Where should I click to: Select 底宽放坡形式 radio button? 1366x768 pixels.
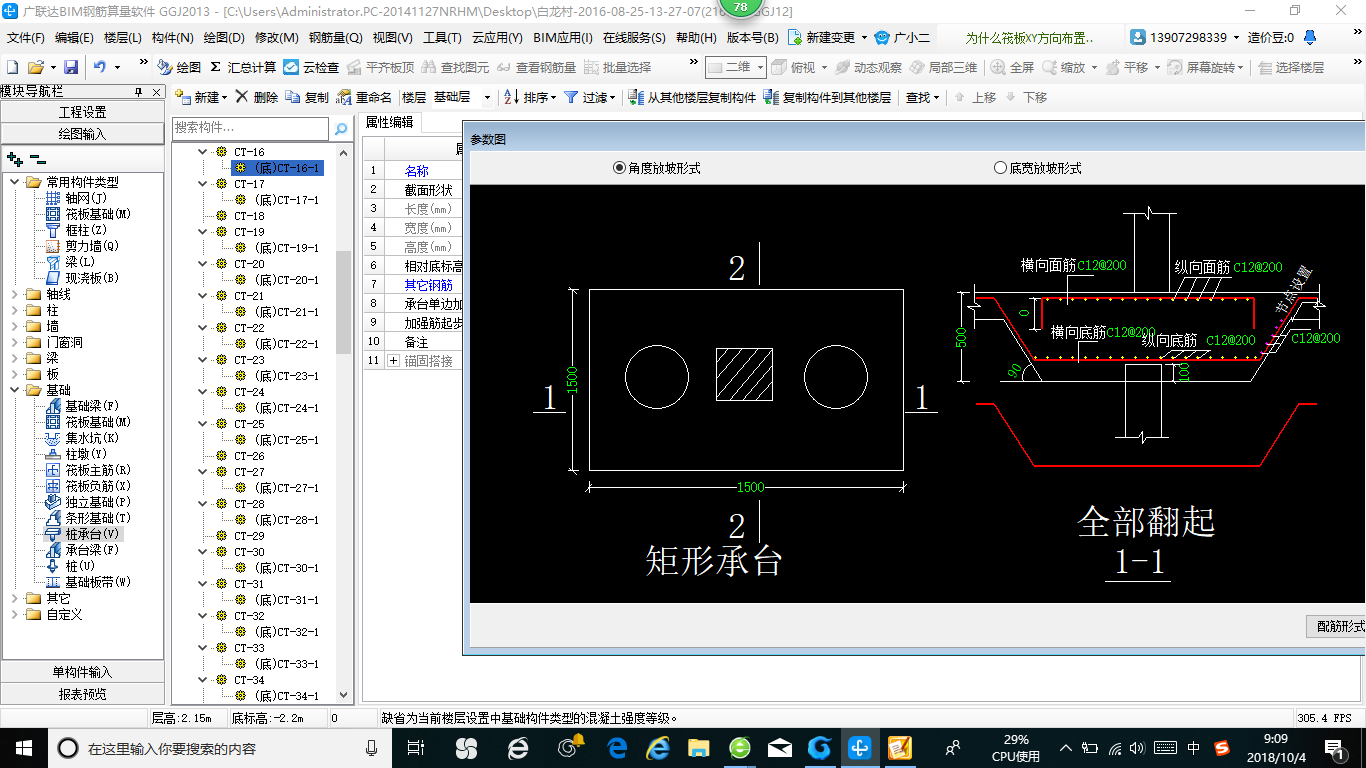(1037, 168)
